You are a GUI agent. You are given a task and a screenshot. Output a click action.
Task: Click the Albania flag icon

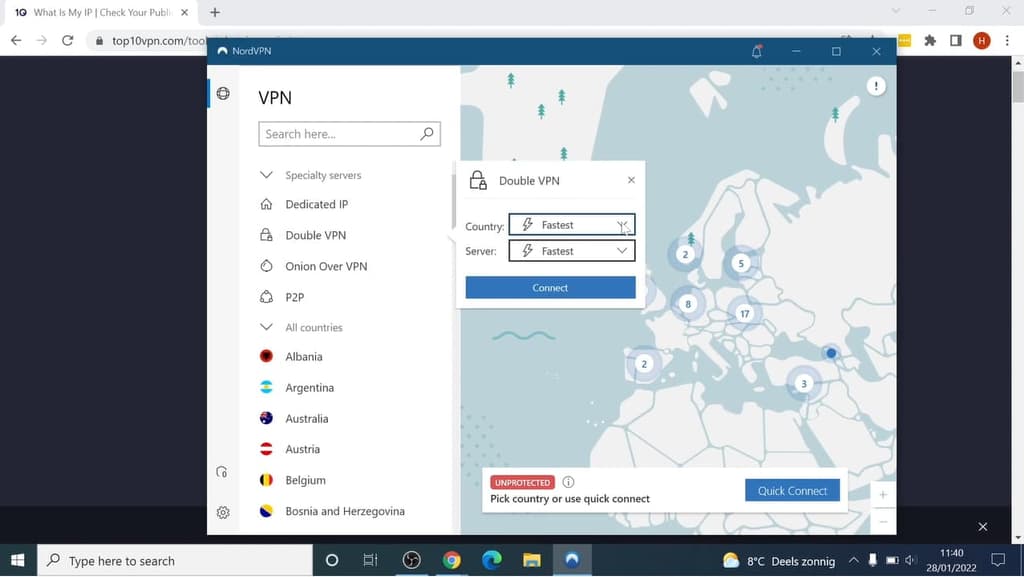click(x=266, y=356)
